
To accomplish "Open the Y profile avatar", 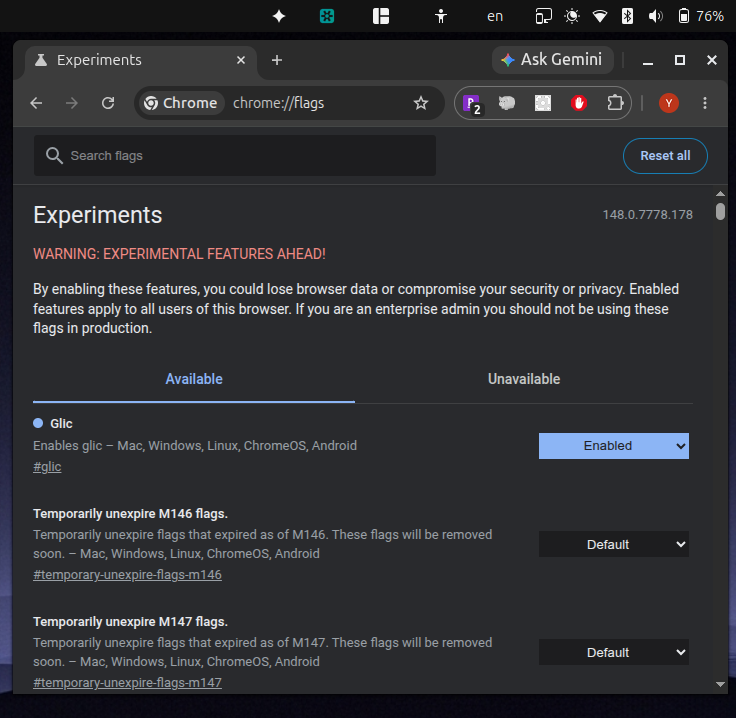I will coord(668,103).
